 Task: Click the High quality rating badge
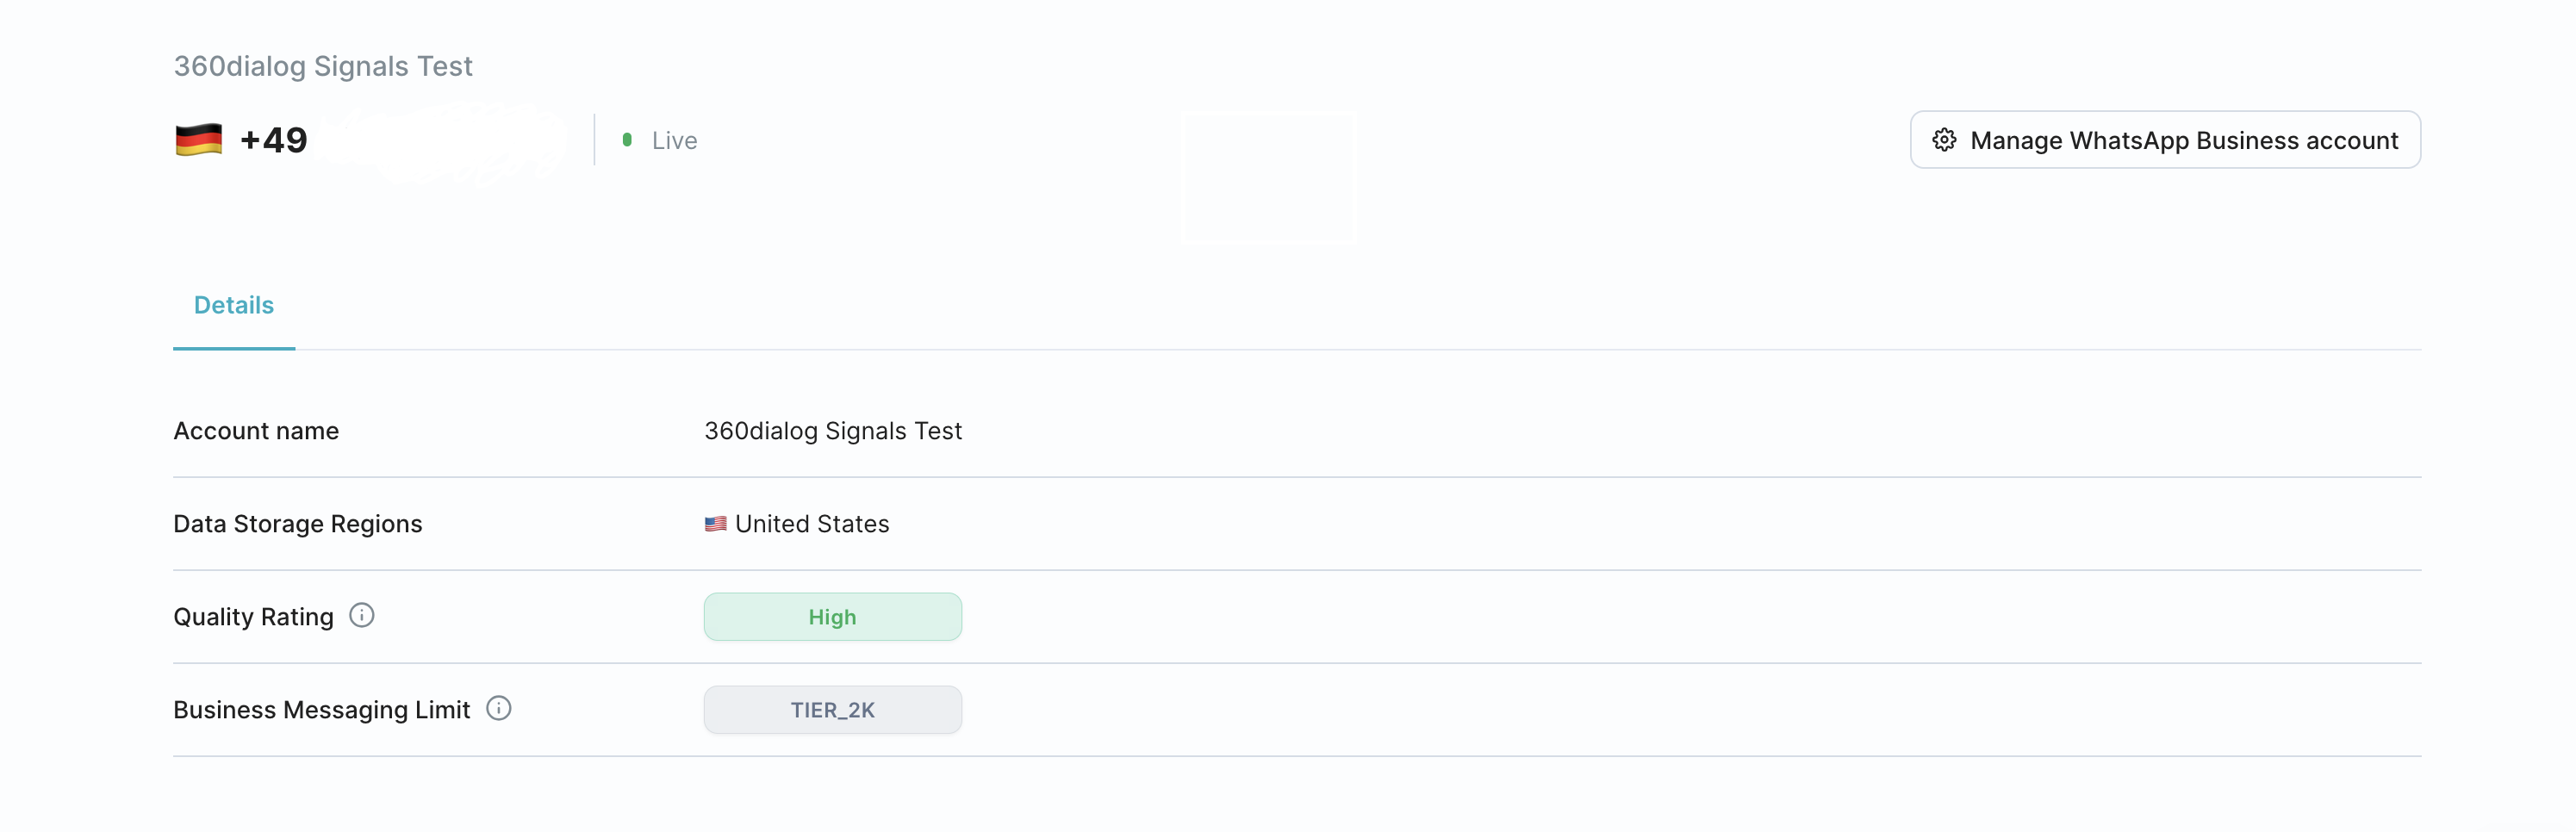832,617
